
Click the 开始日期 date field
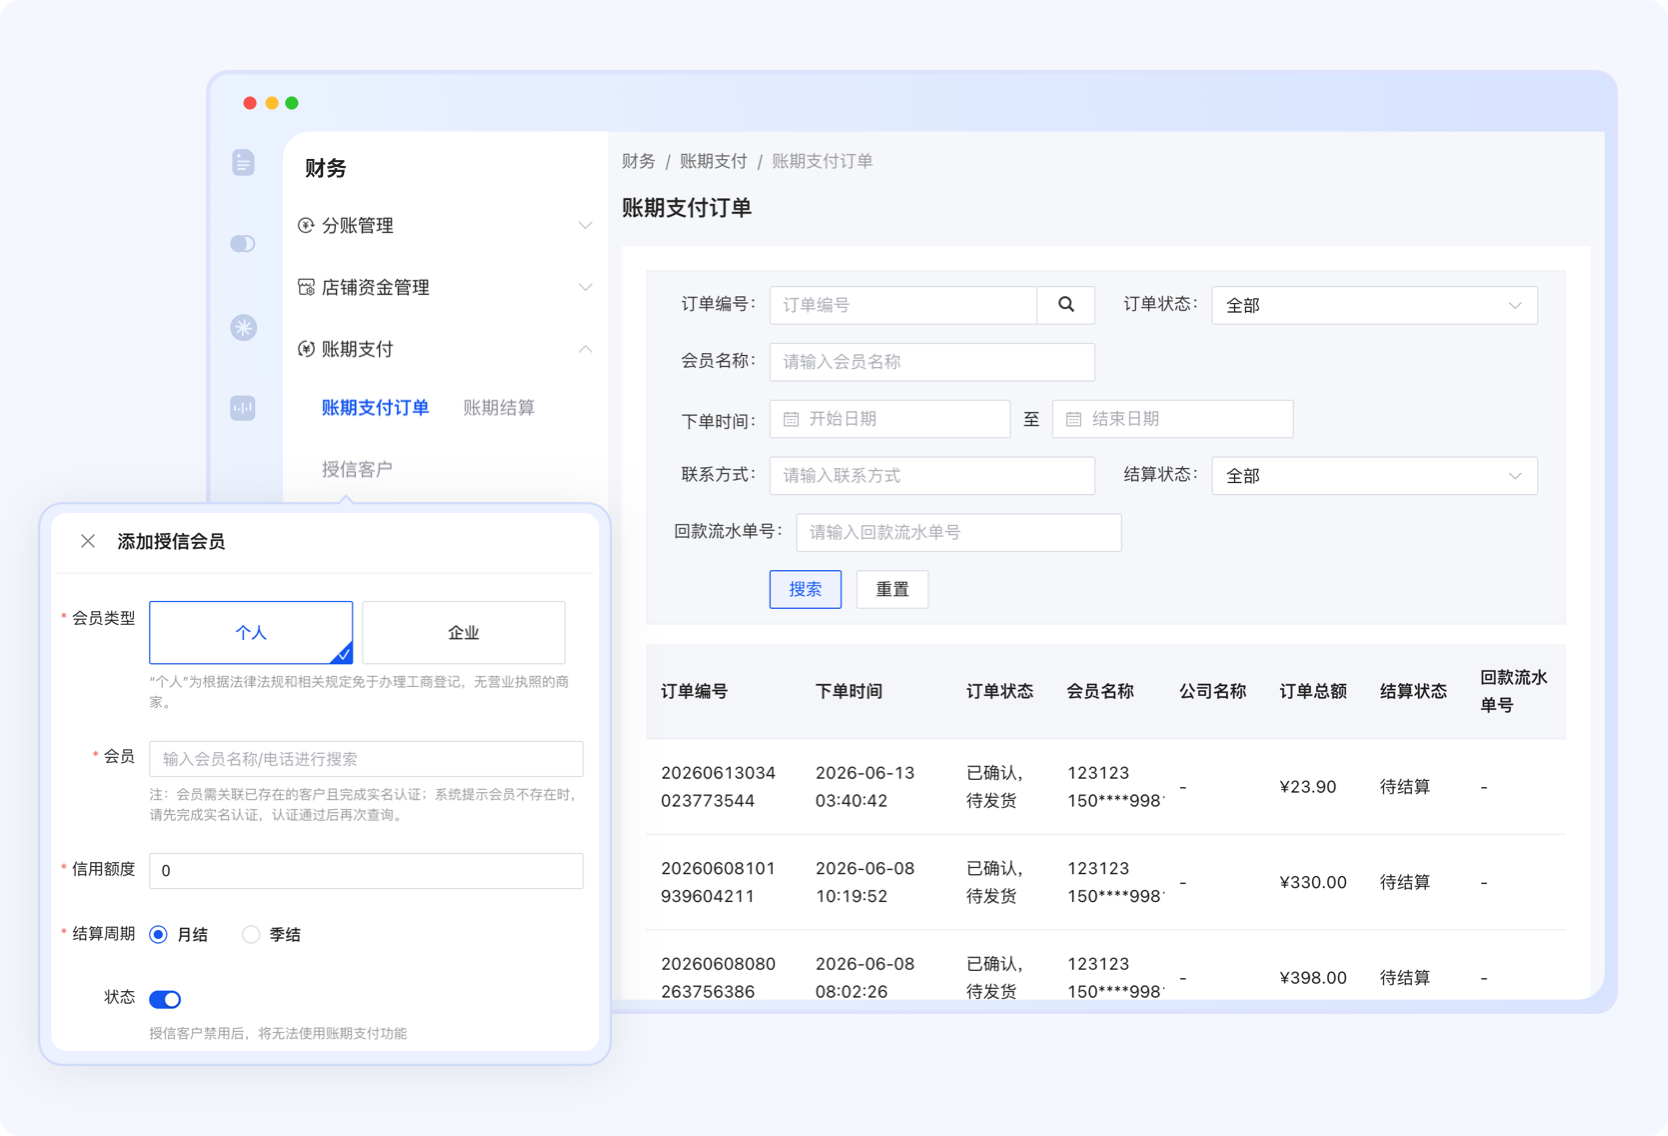click(890, 419)
